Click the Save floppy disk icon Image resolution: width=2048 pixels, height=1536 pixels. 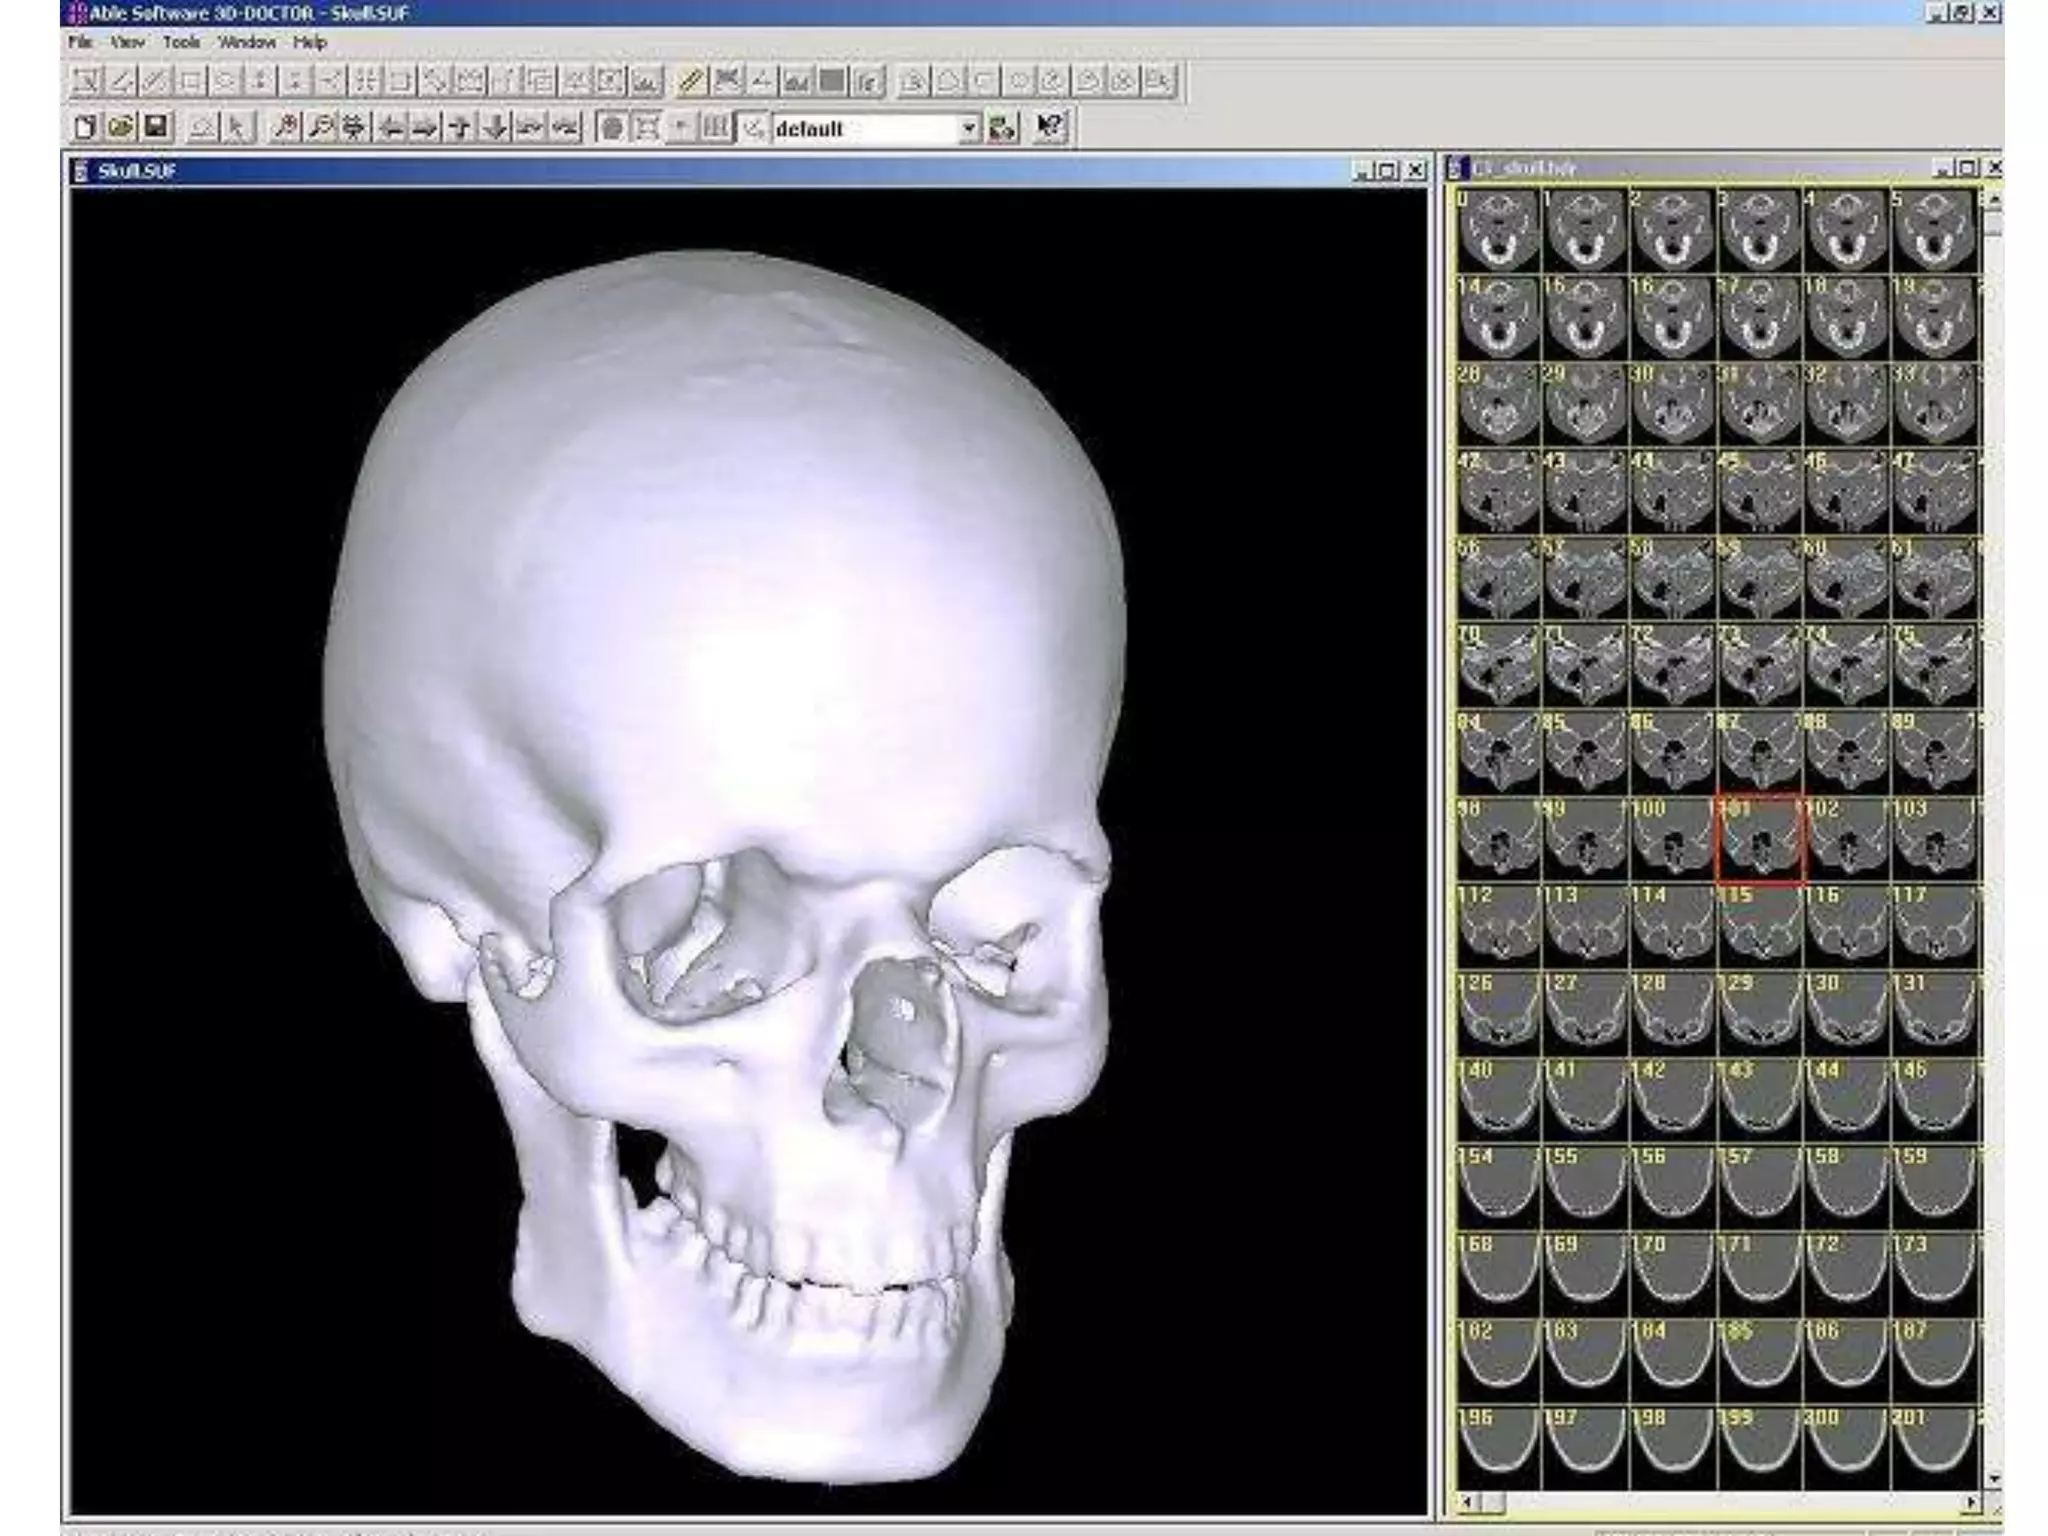155,127
